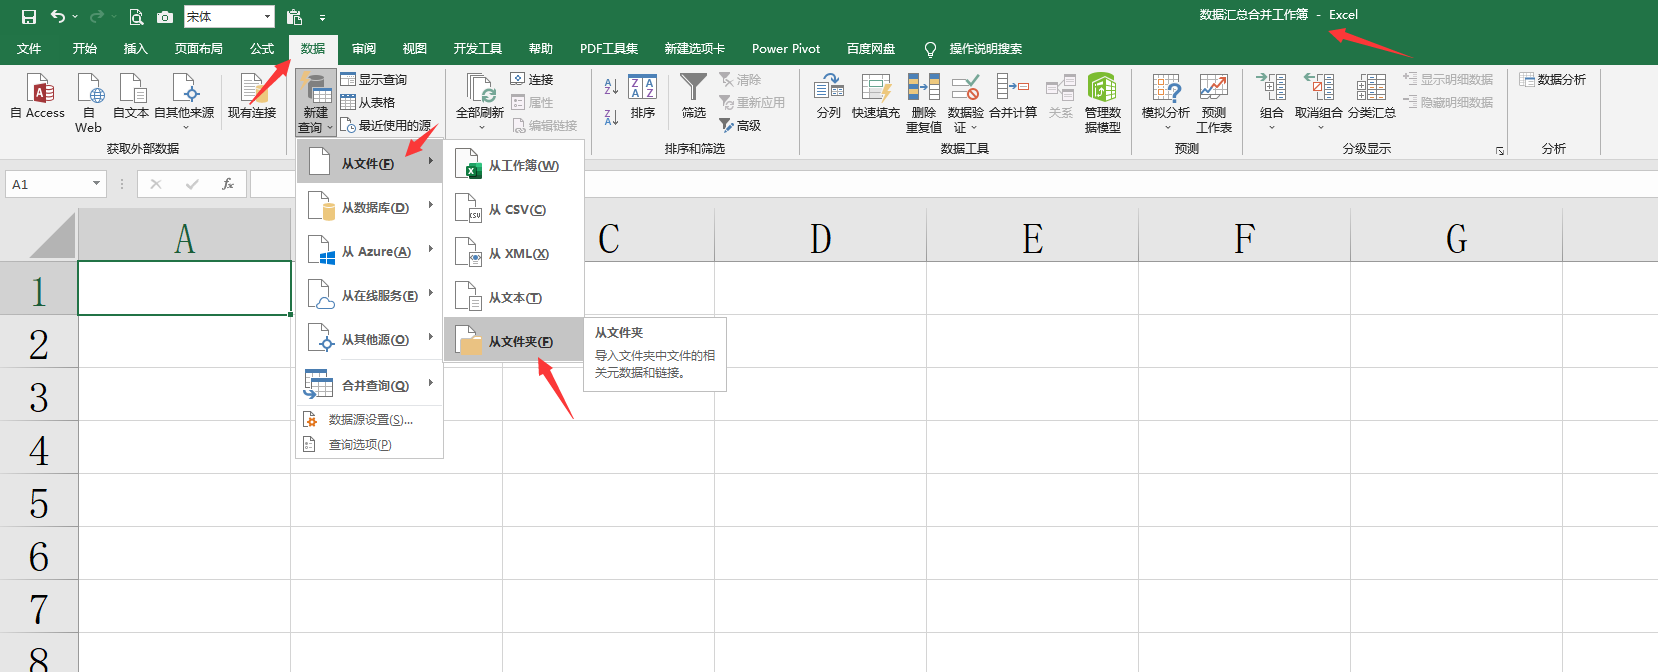
Task: Import data using 自 Web
Action: (89, 102)
